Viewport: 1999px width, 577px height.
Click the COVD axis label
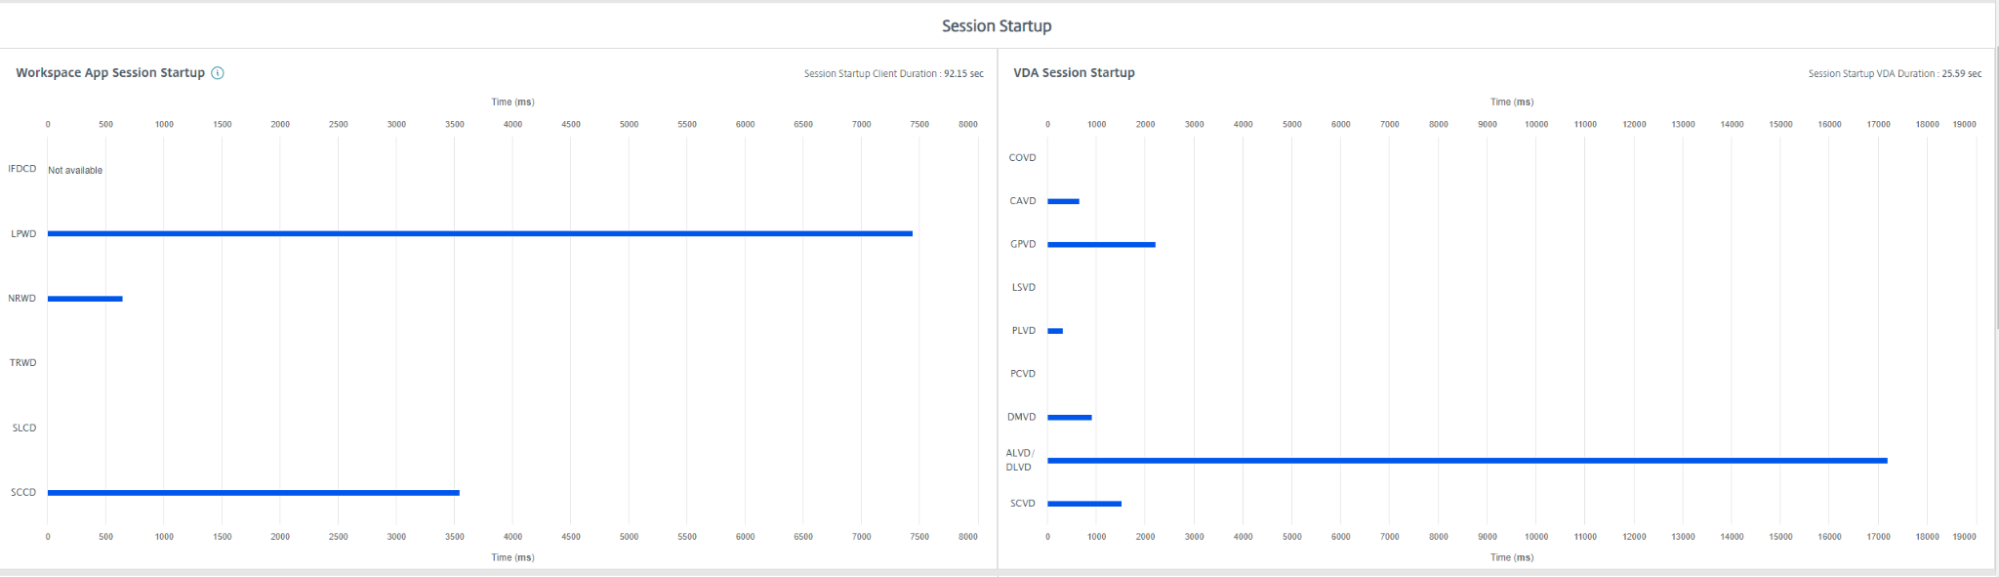click(x=1022, y=158)
